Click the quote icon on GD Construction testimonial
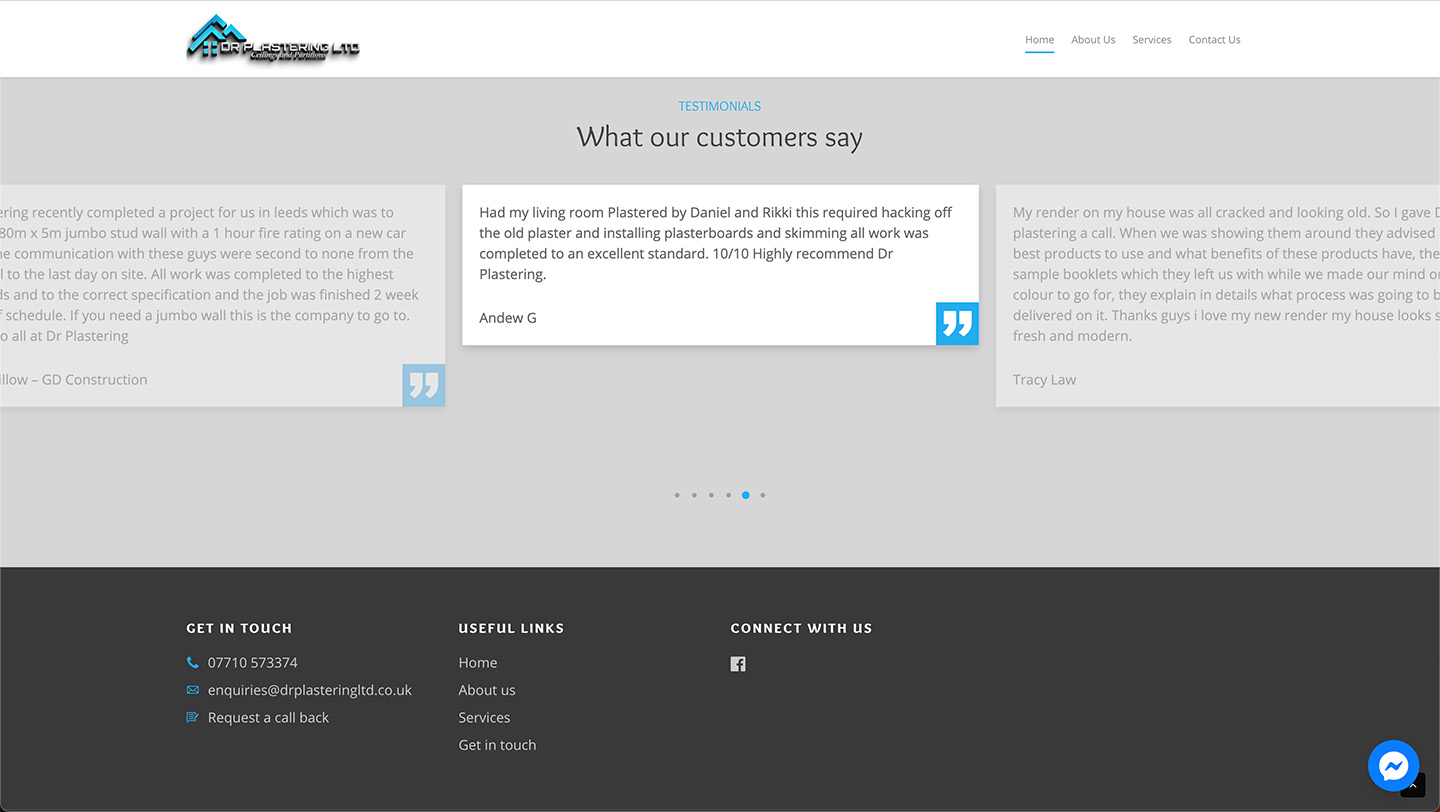The image size is (1440, 812). tap(424, 385)
